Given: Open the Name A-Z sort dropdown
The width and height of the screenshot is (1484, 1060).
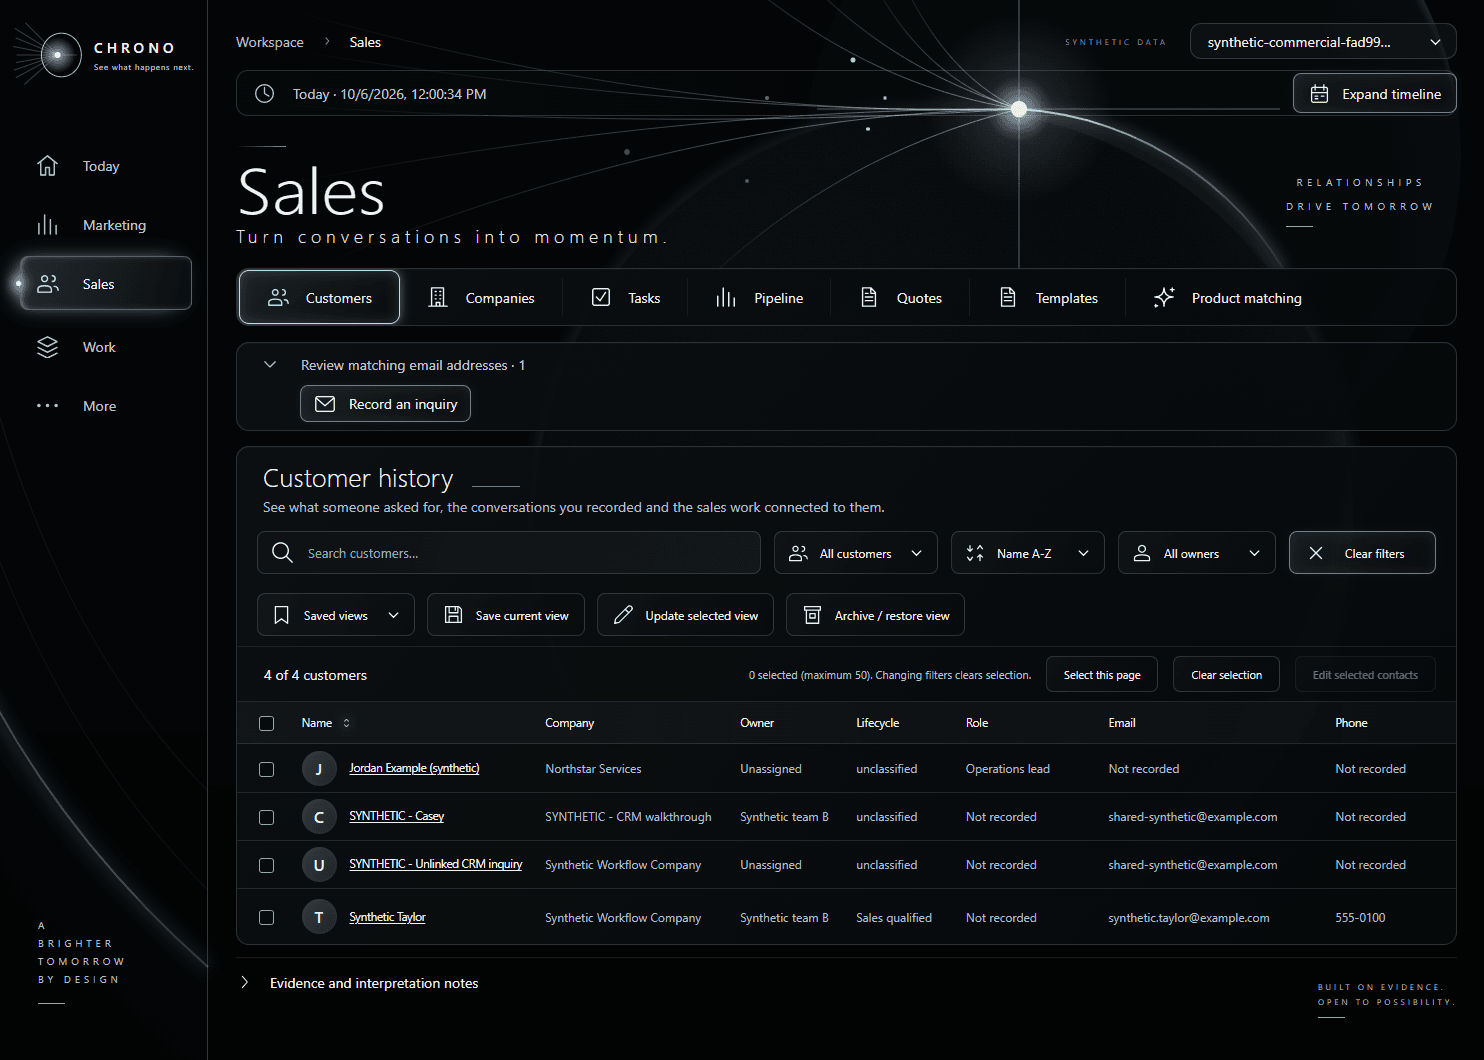Looking at the screenshot, I should pos(1027,553).
